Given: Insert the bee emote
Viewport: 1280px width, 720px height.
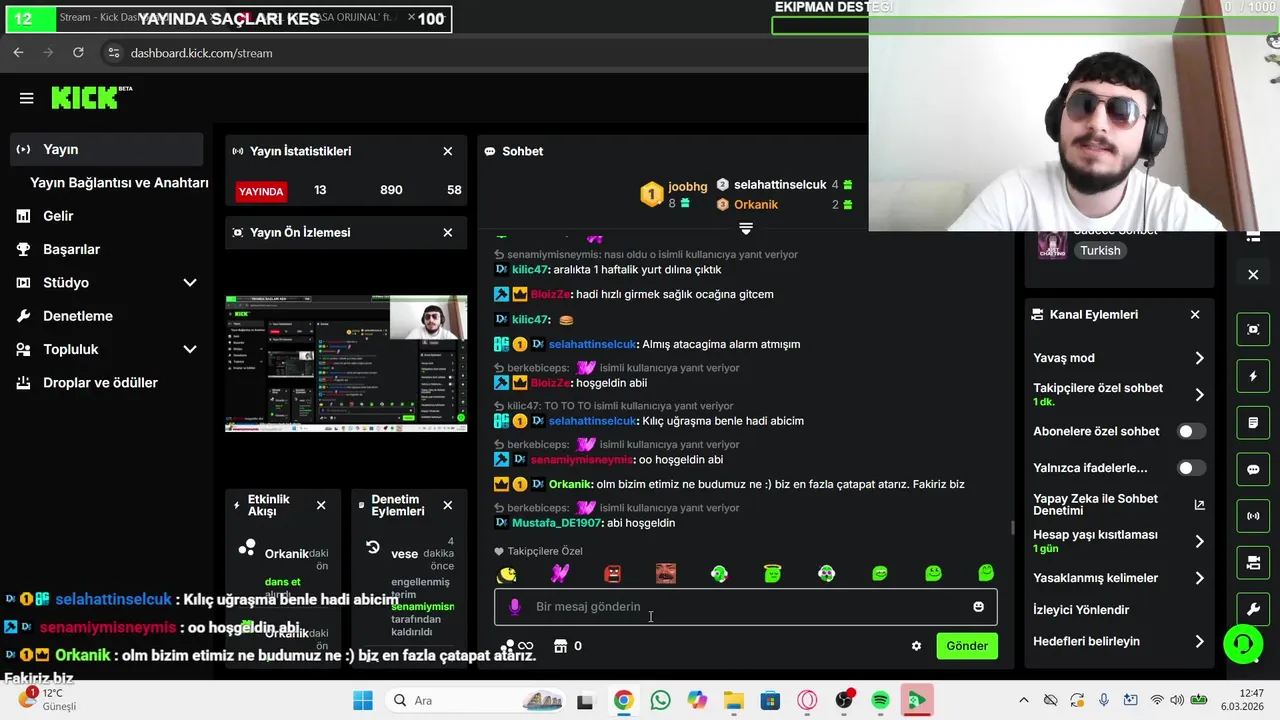Looking at the screenshot, I should 507,573.
